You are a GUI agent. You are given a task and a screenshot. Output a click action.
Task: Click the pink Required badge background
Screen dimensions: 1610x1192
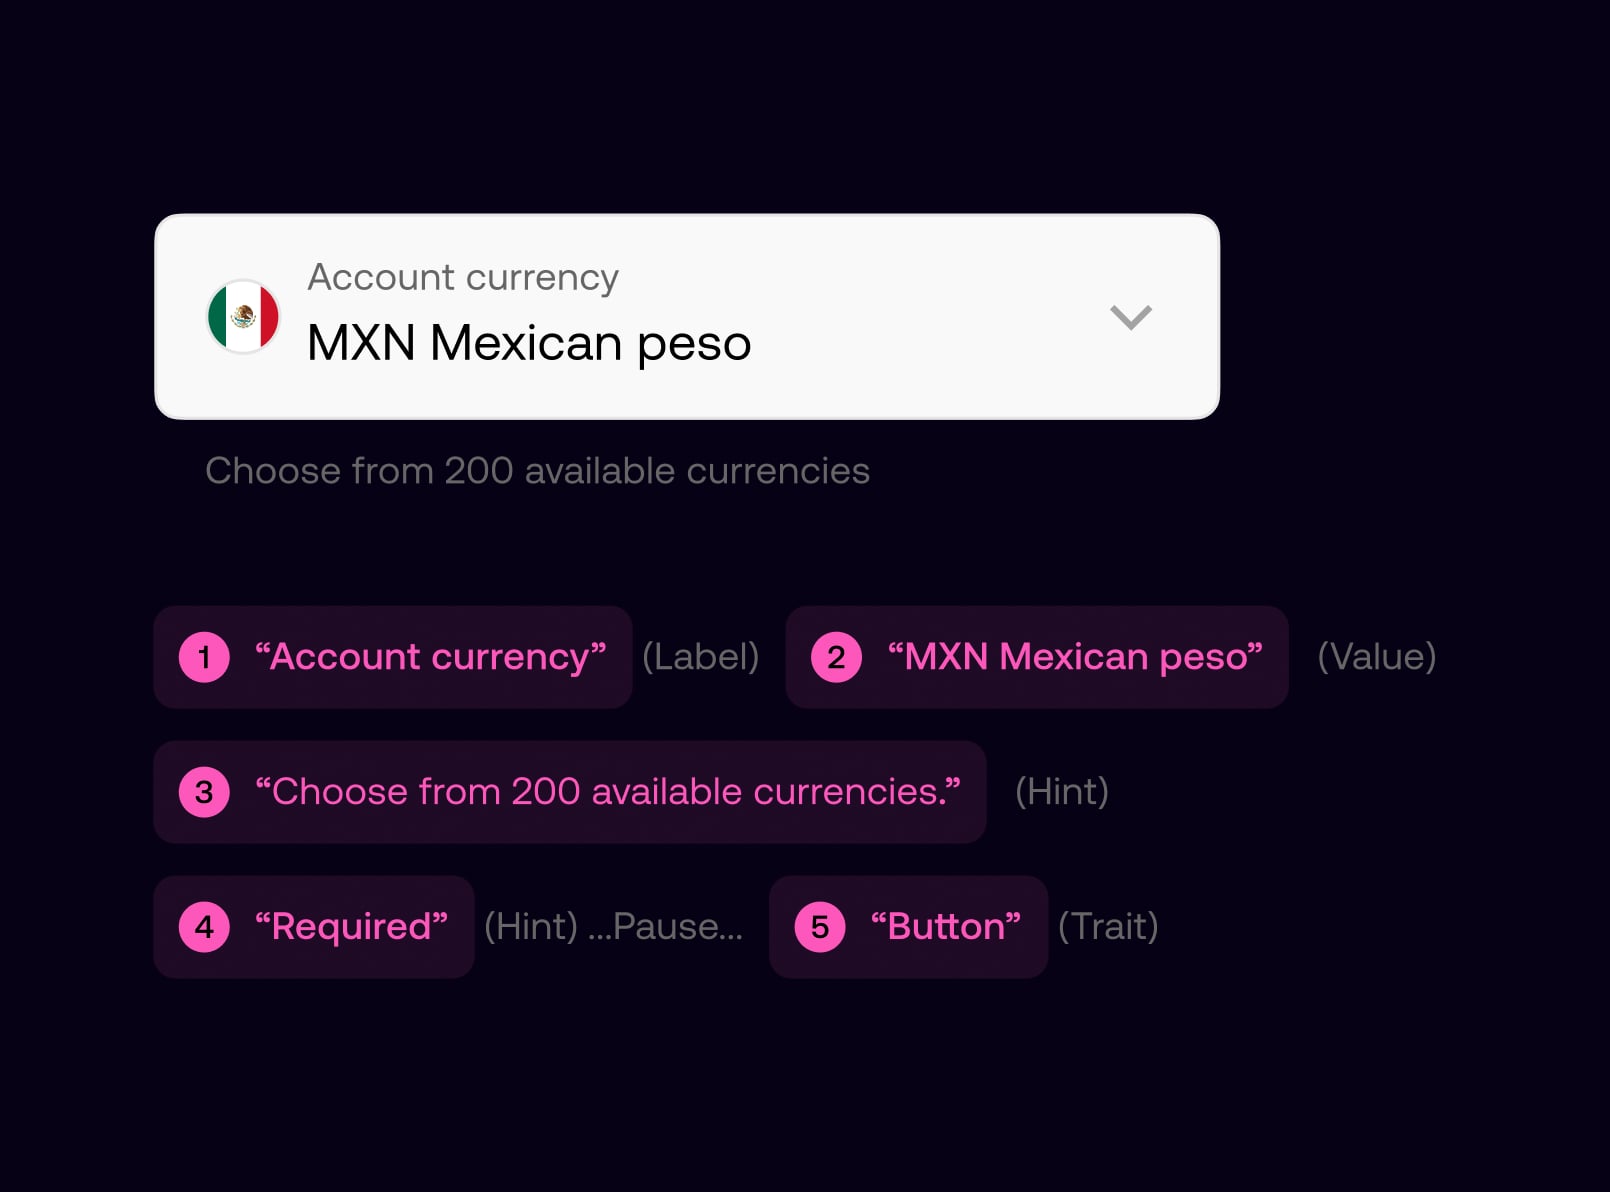point(313,927)
